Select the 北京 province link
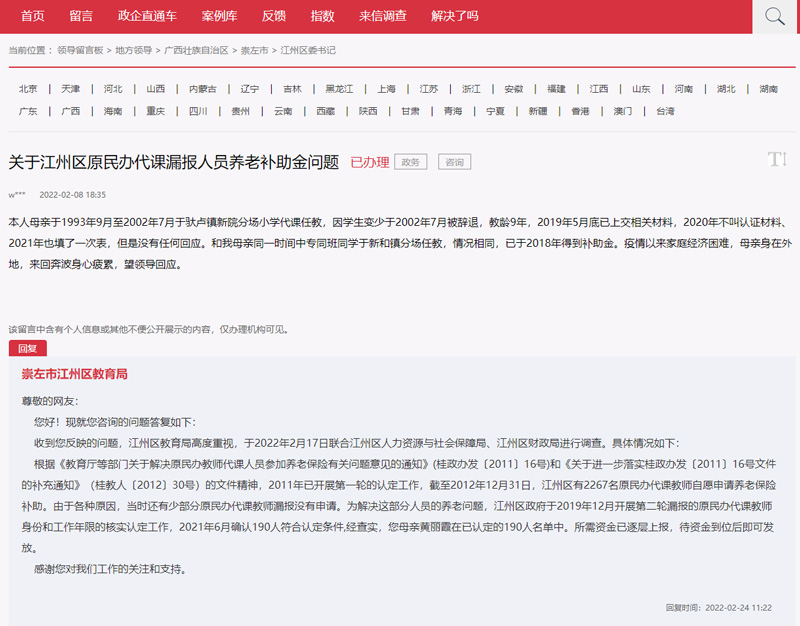This screenshot has width=800, height=626. click(x=28, y=89)
